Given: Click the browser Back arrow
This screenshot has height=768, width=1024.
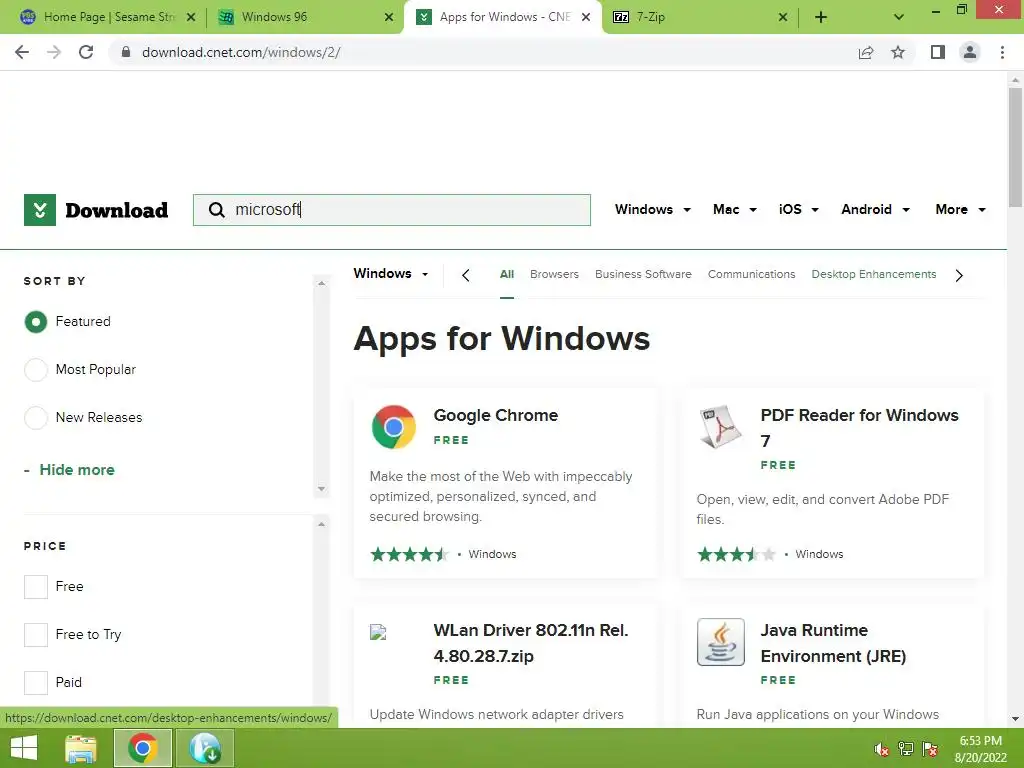Looking at the screenshot, I should (22, 52).
